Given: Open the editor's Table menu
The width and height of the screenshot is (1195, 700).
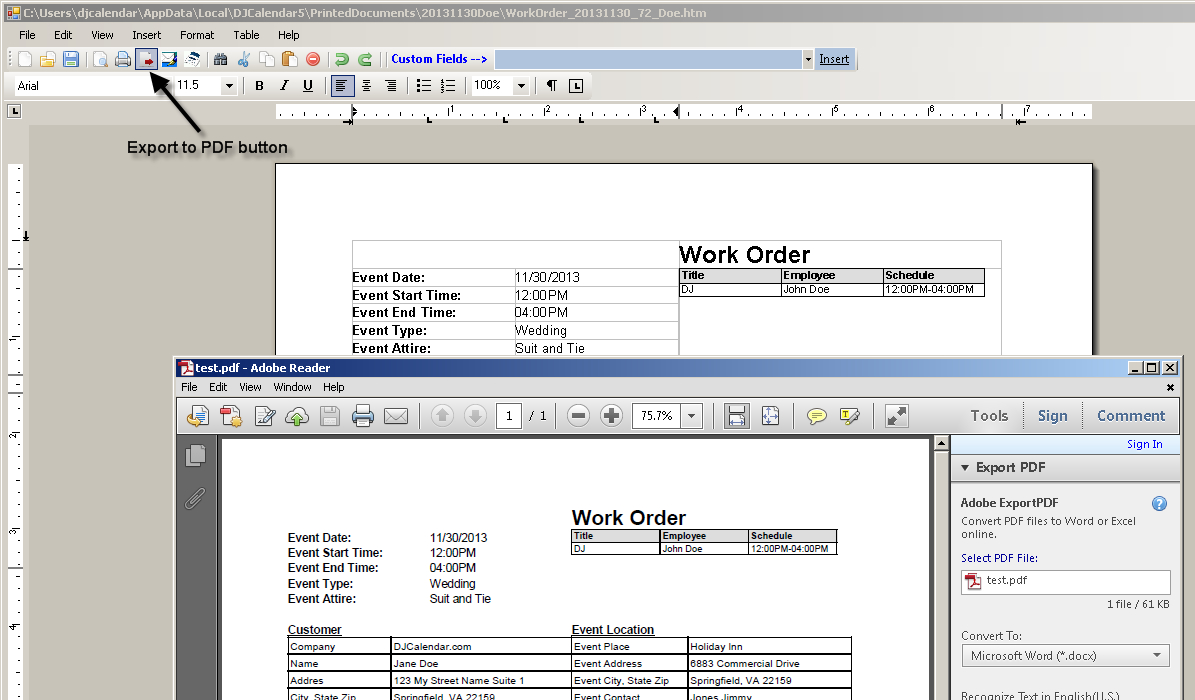Looking at the screenshot, I should tap(246, 35).
